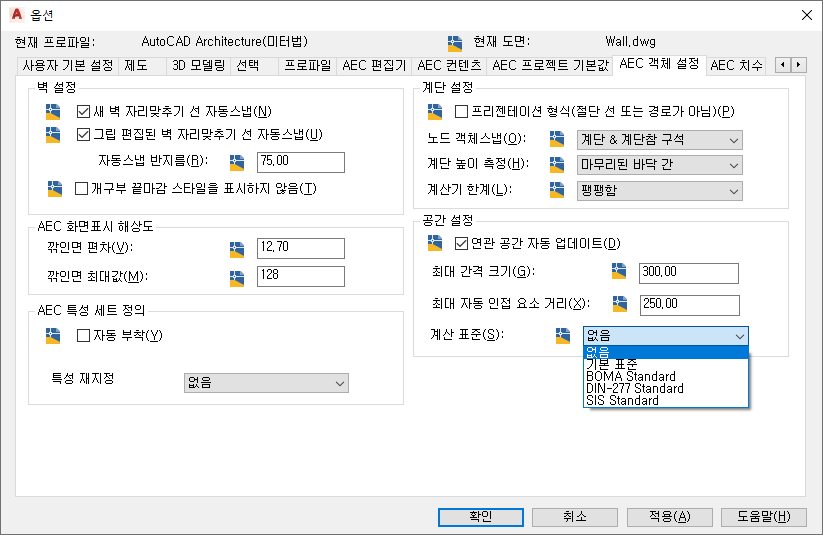Click the drawing icon next to 계산기 한계
Screen dimensions: 823x535
click(557, 190)
